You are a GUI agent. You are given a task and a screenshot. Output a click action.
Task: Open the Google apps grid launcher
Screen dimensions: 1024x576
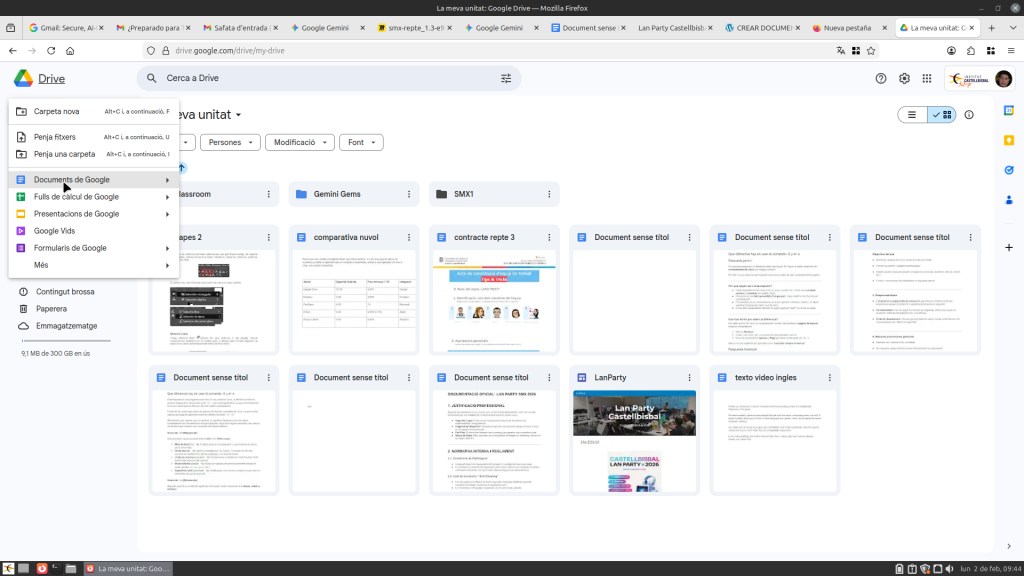pyautogui.click(x=927, y=79)
